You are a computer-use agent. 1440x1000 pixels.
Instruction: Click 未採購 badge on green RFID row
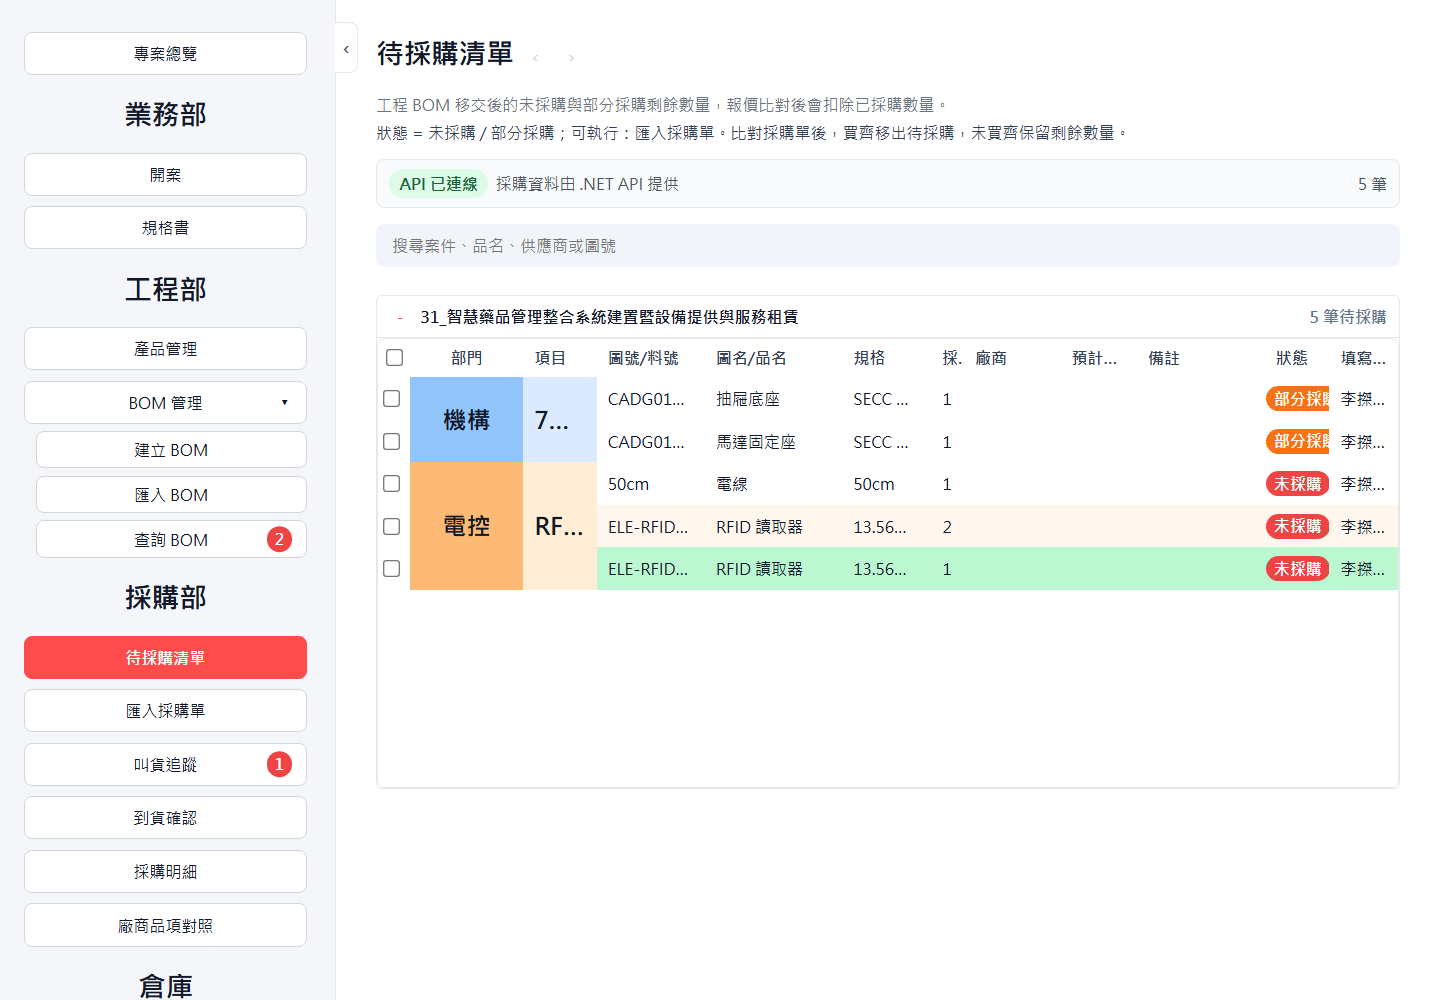(1298, 568)
